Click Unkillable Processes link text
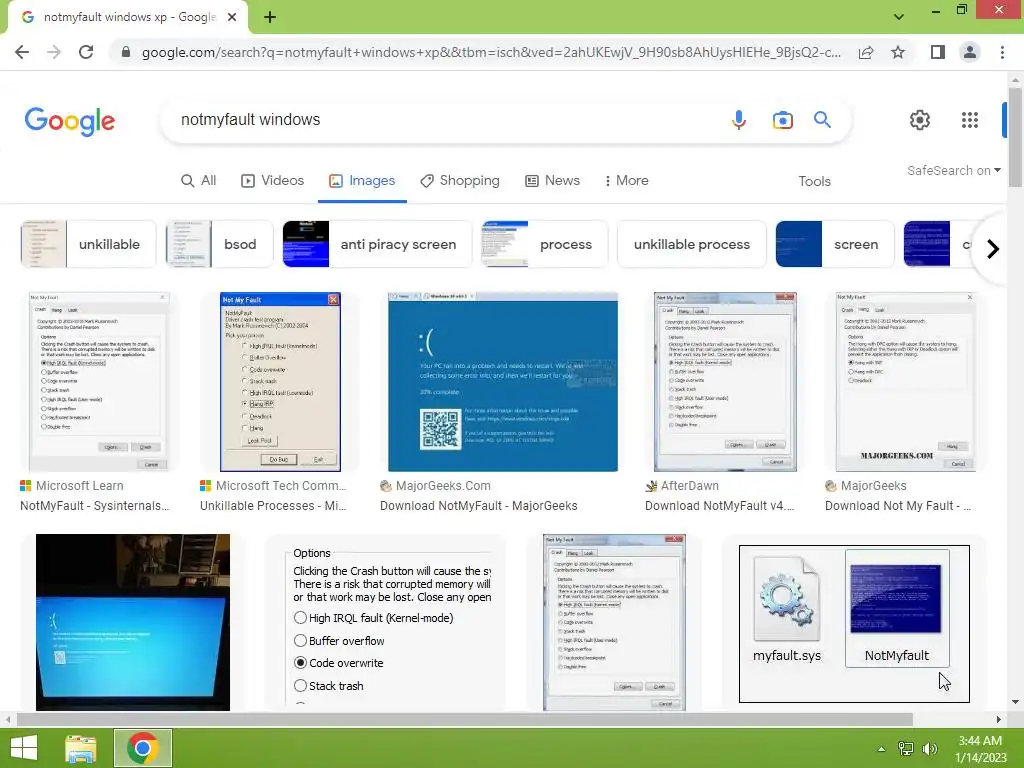The width and height of the screenshot is (1024, 768). 273,505
